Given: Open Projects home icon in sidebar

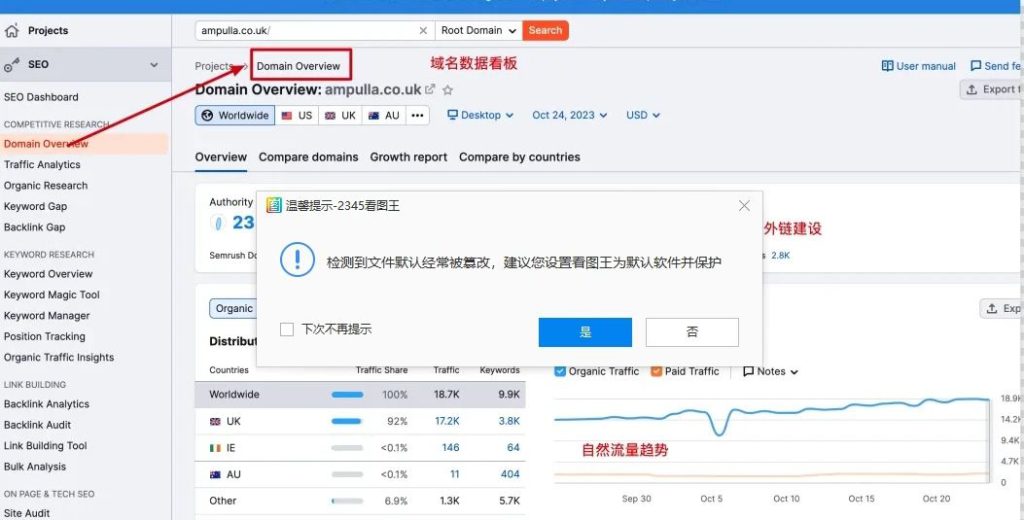Looking at the screenshot, I should click(x=12, y=31).
